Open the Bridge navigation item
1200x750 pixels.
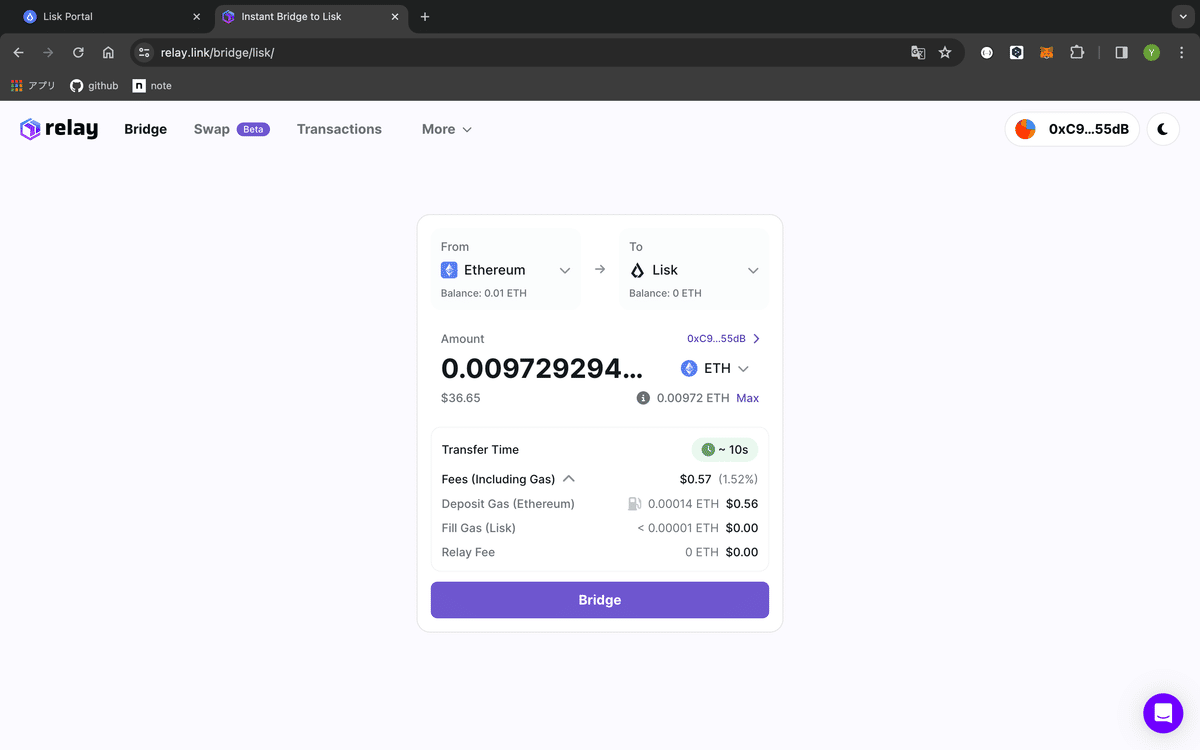[x=145, y=129]
